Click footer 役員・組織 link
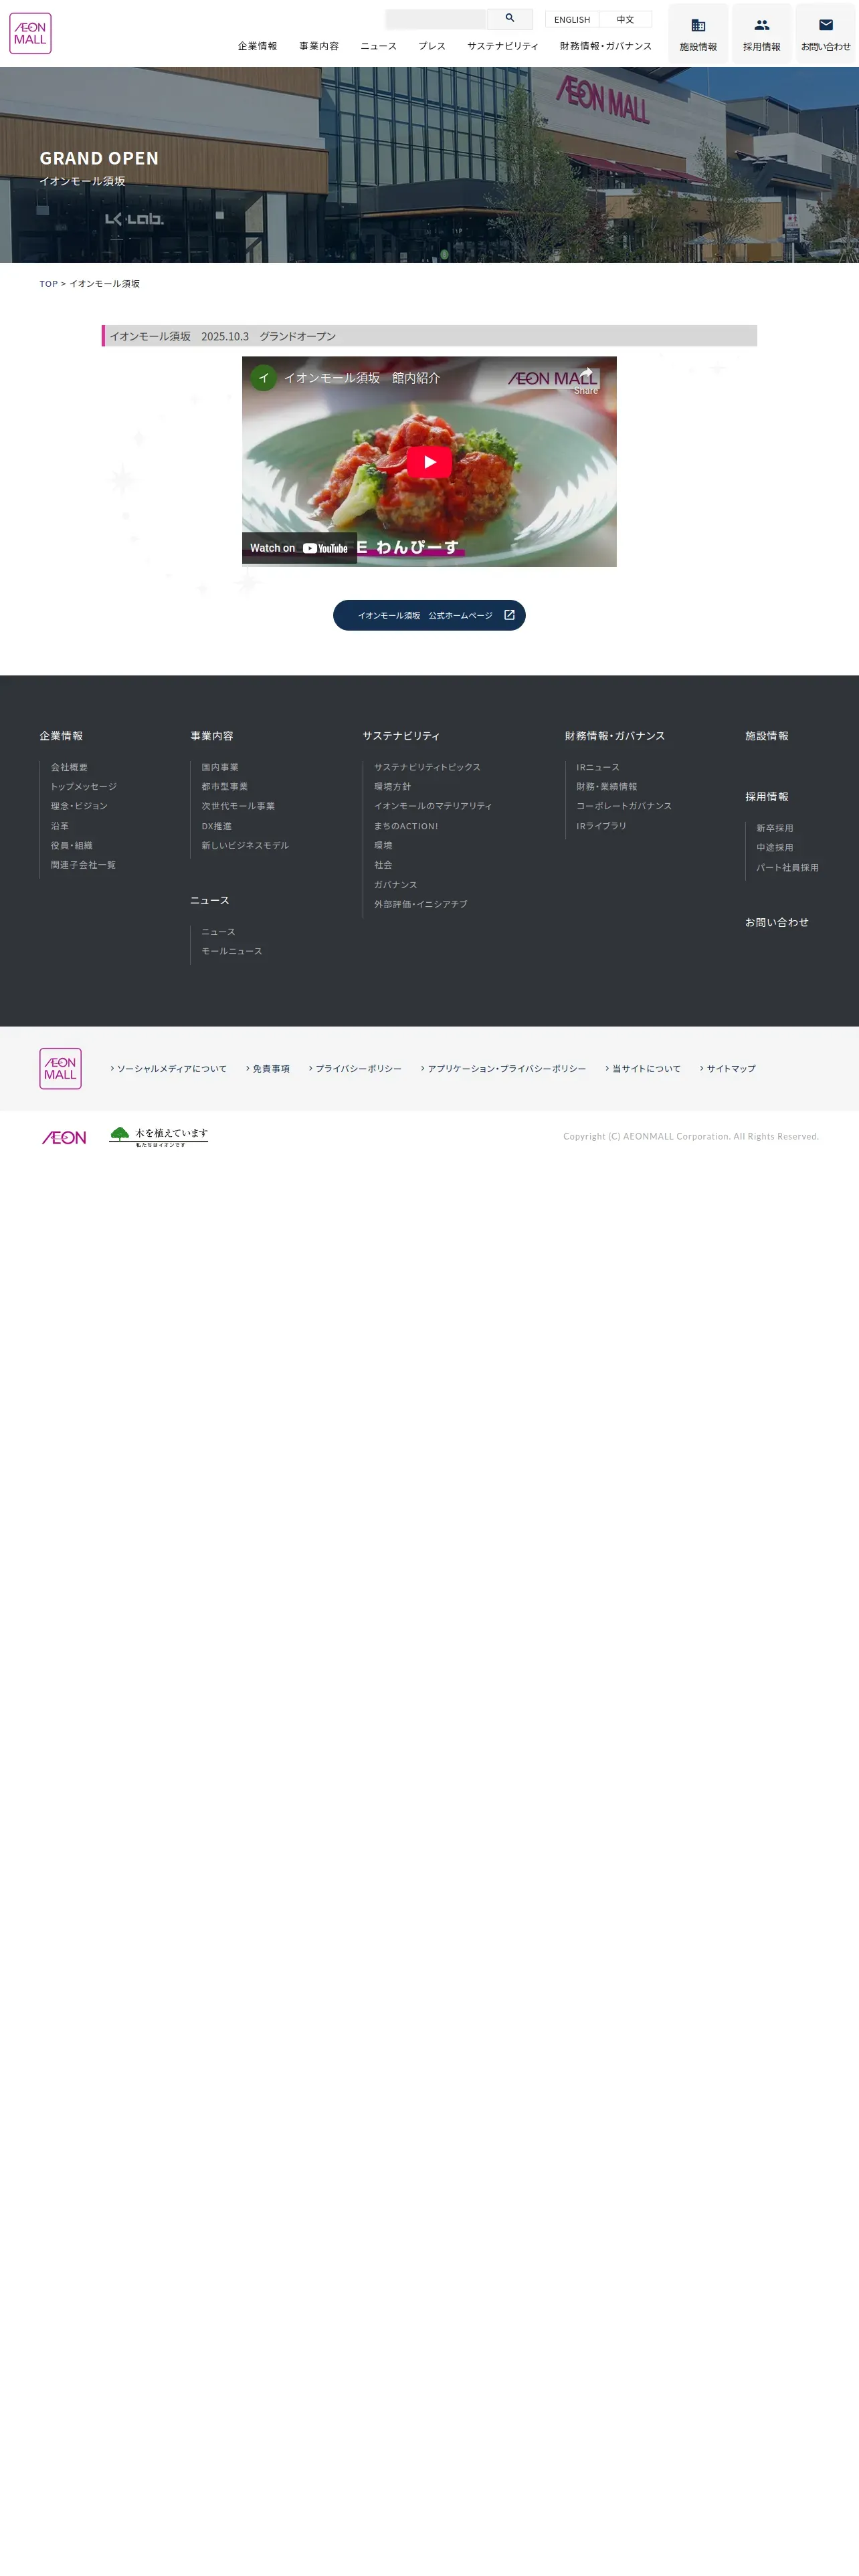The width and height of the screenshot is (859, 2576). coord(72,845)
